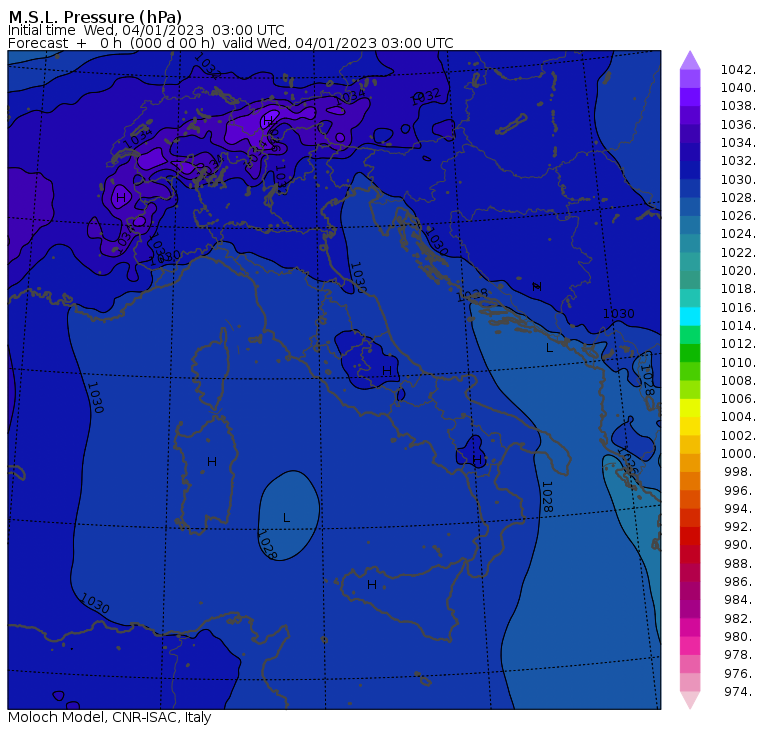The width and height of the screenshot is (760, 731).
Task: Click the 982. legend value
Action: 740,619
